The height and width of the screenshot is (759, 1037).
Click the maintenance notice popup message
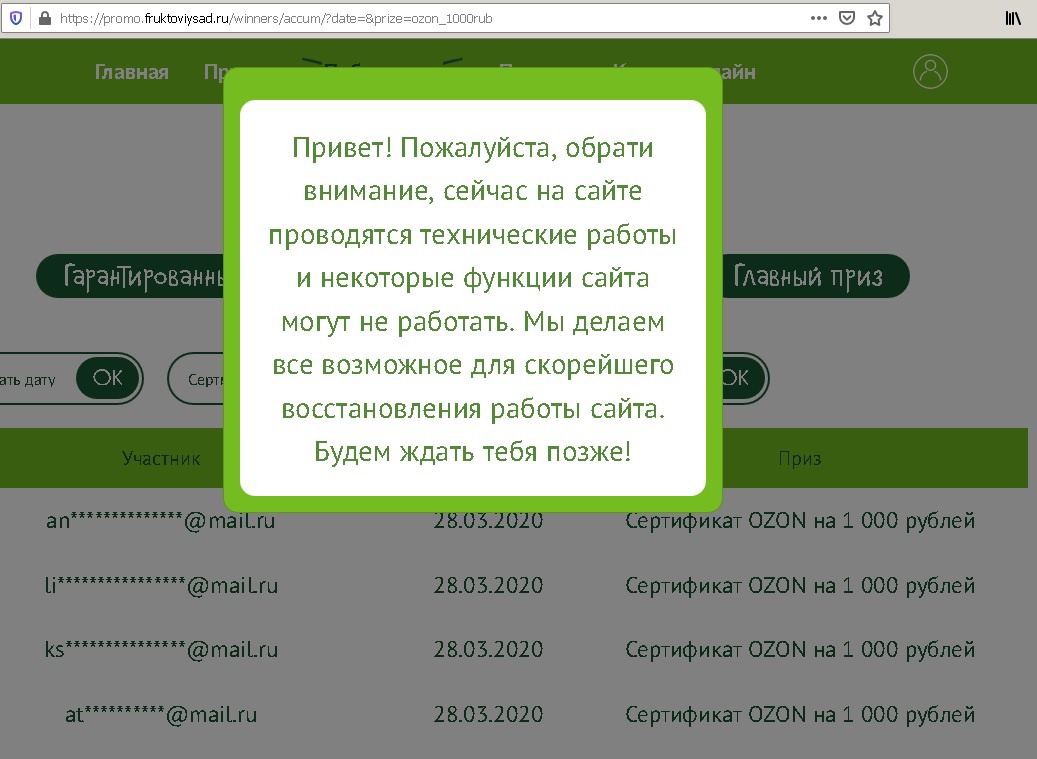(472, 298)
